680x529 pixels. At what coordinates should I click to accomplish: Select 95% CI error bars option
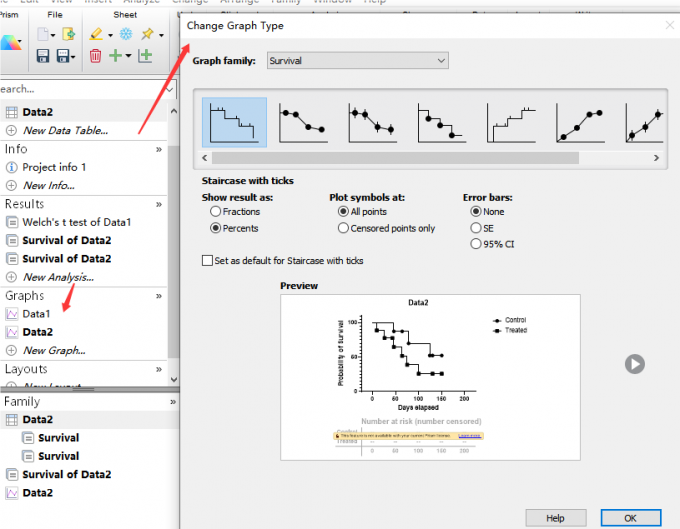click(x=476, y=244)
